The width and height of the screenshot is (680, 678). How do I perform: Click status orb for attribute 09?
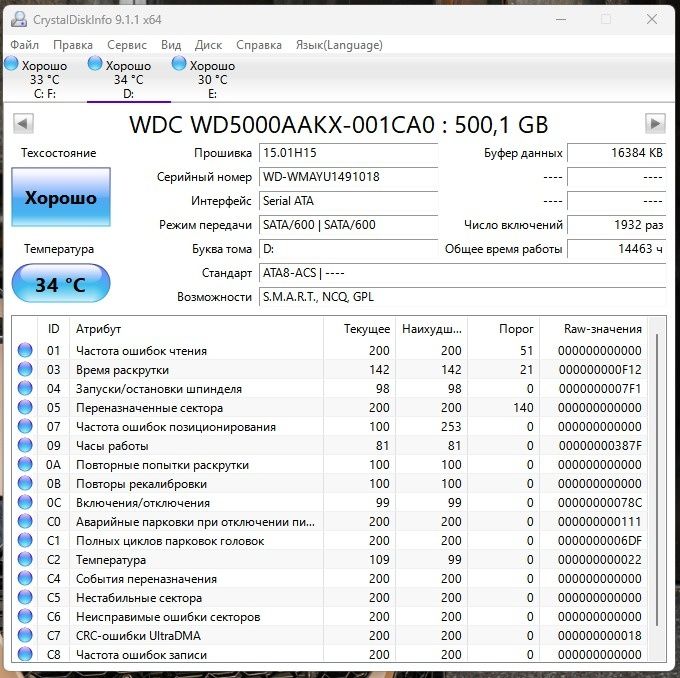pos(25,445)
